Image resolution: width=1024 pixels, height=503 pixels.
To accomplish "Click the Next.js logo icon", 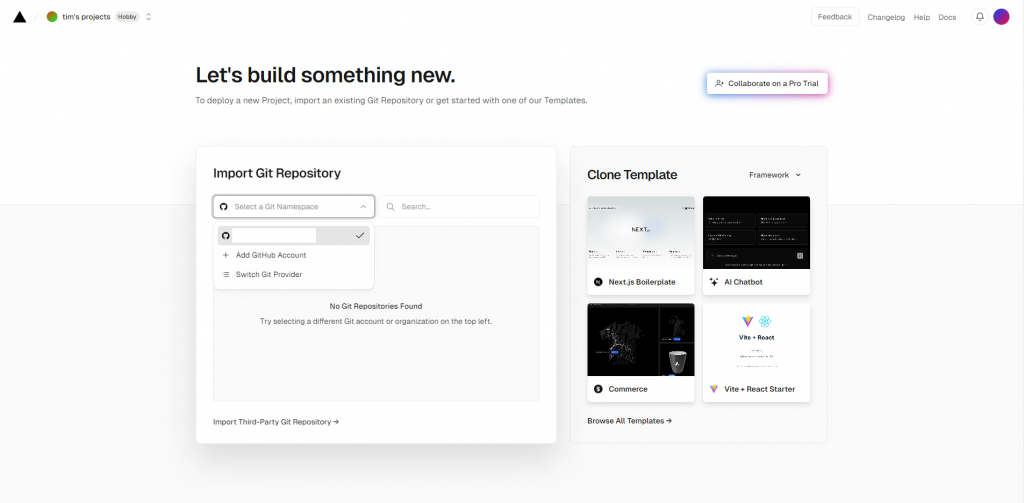I will 598,282.
